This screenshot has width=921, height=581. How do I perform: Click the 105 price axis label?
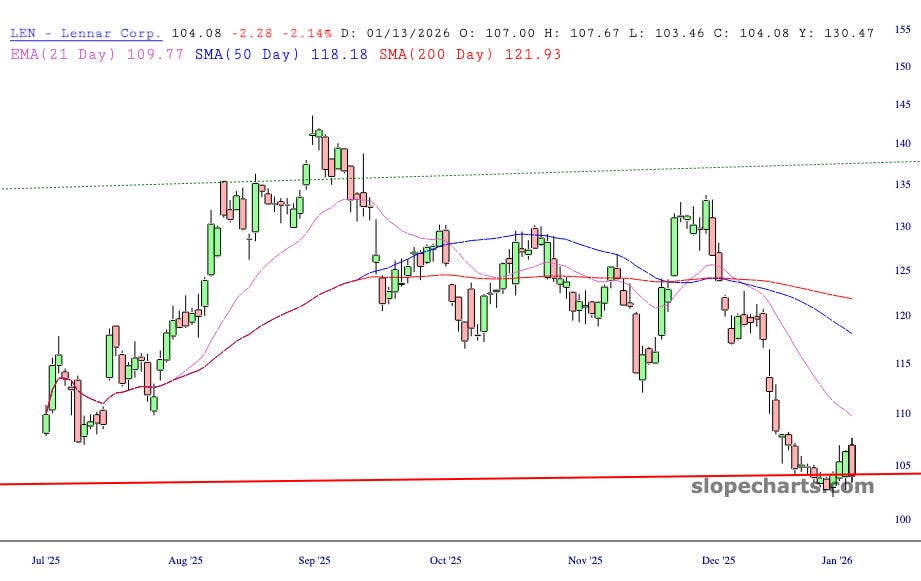coord(902,465)
